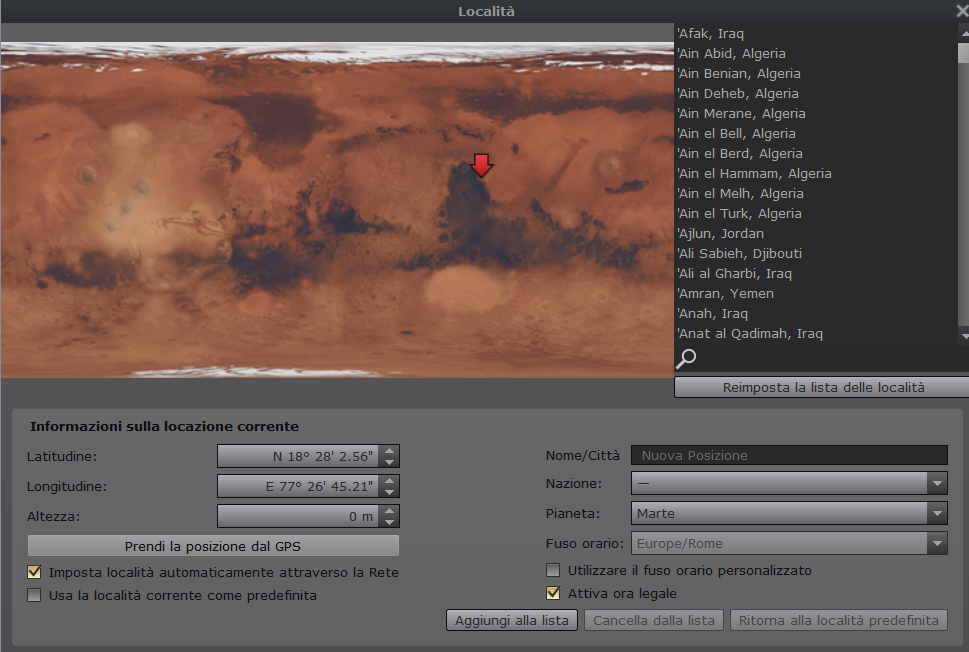Toggle Attiva ora legale checkbox
This screenshot has width=969, height=652.
(553, 593)
